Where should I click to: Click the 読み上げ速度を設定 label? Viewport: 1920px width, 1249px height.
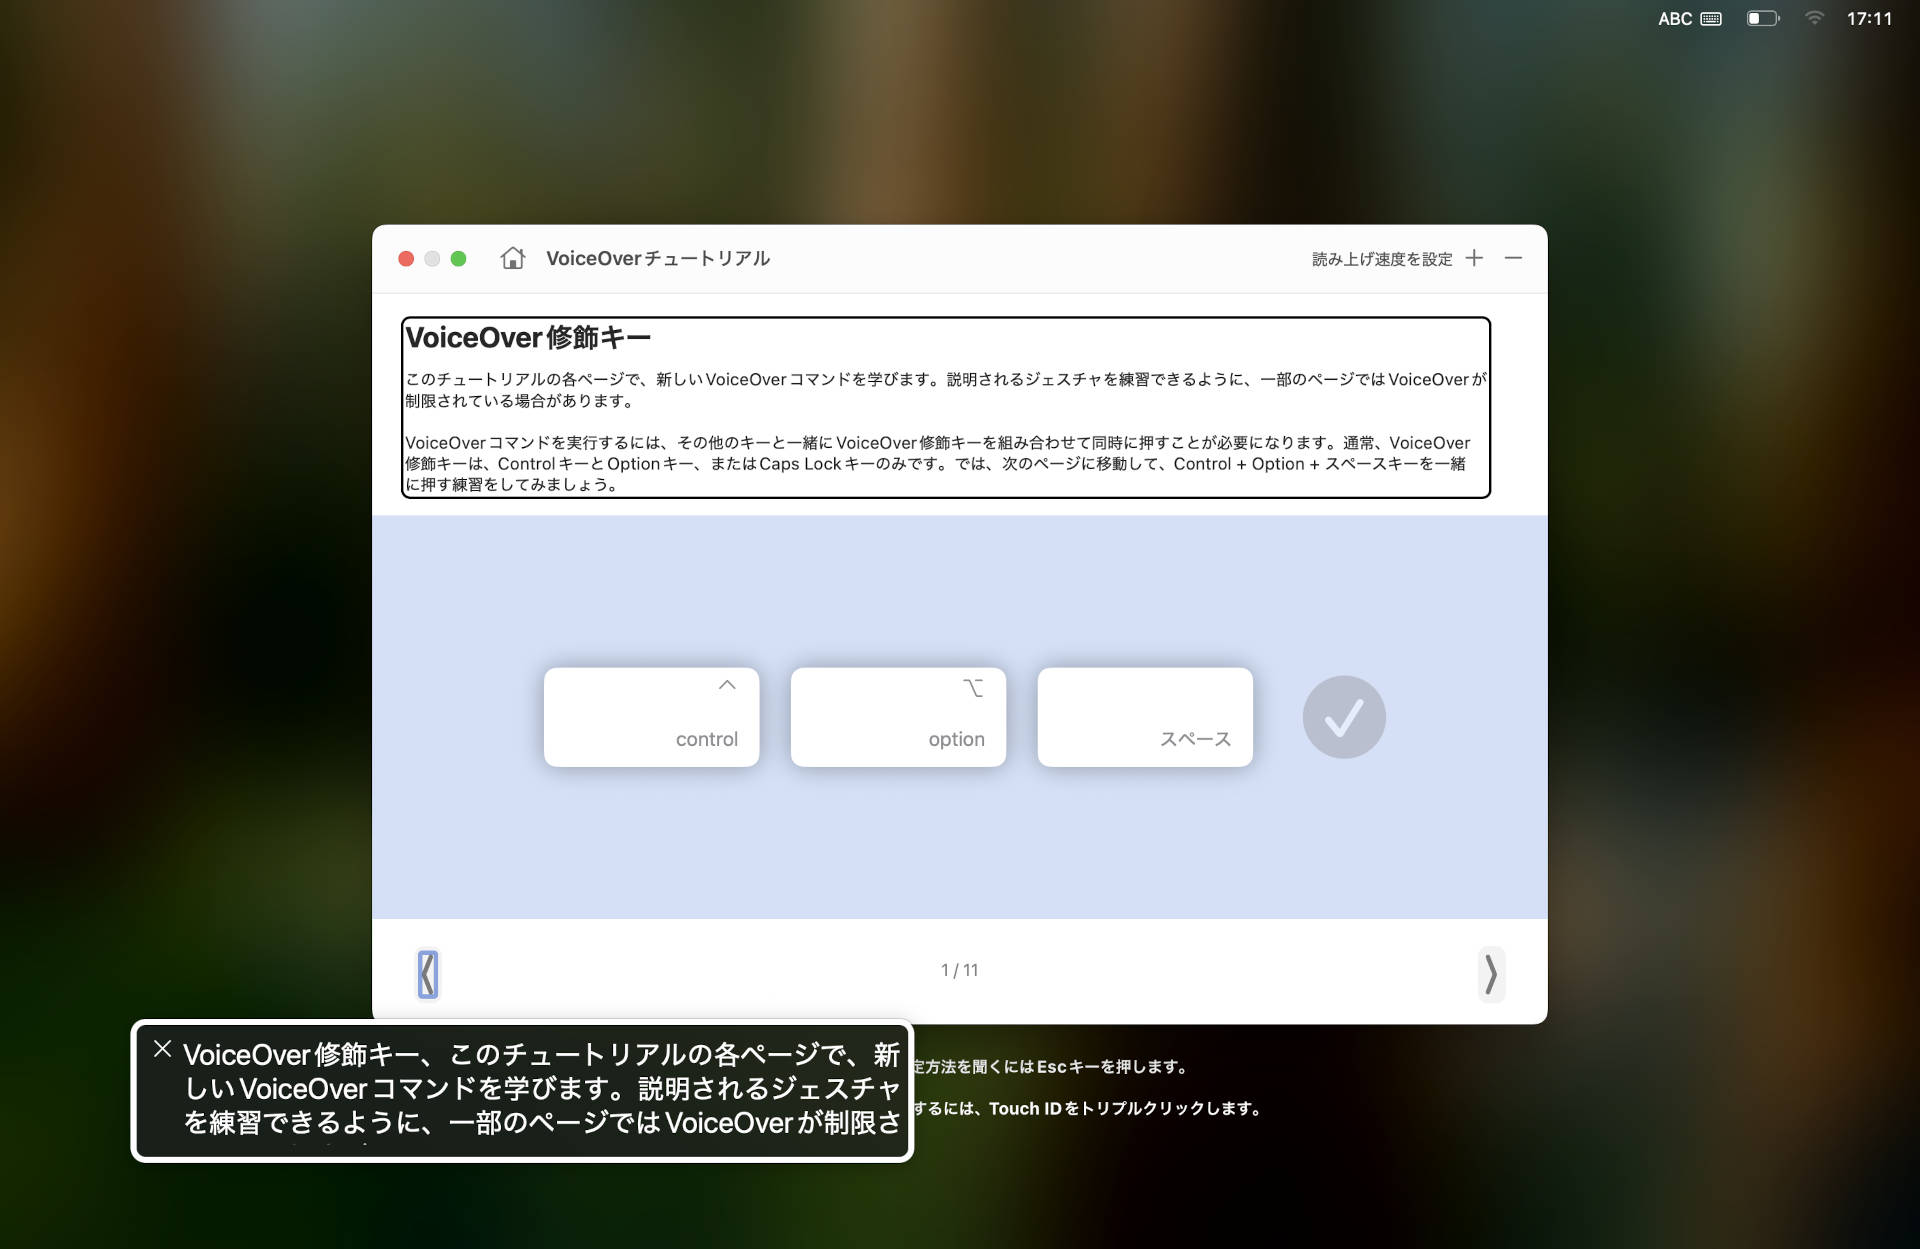[1384, 258]
